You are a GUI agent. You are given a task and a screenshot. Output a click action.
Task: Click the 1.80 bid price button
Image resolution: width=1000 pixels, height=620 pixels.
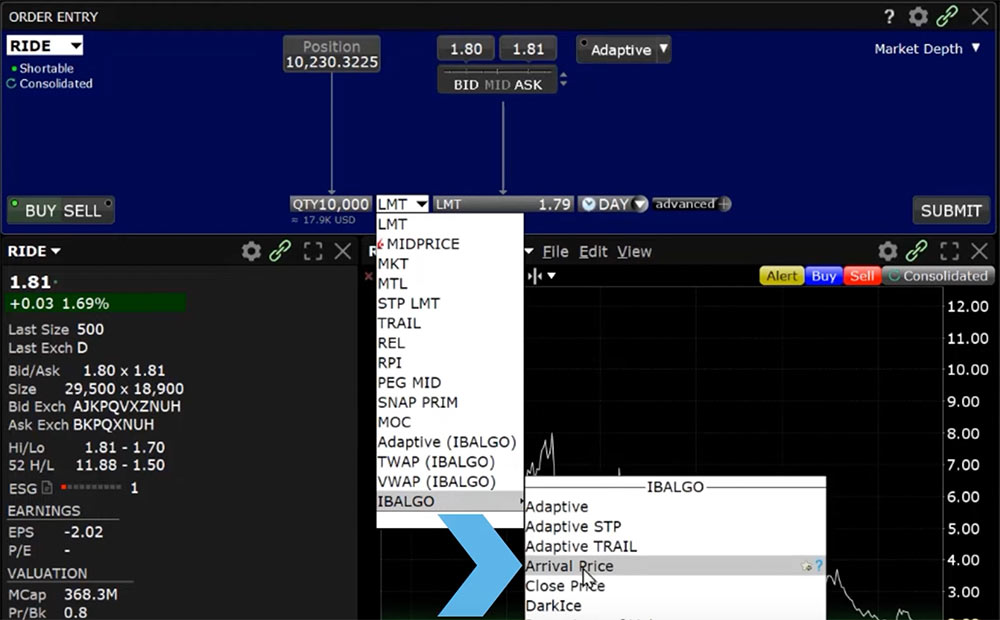466,49
